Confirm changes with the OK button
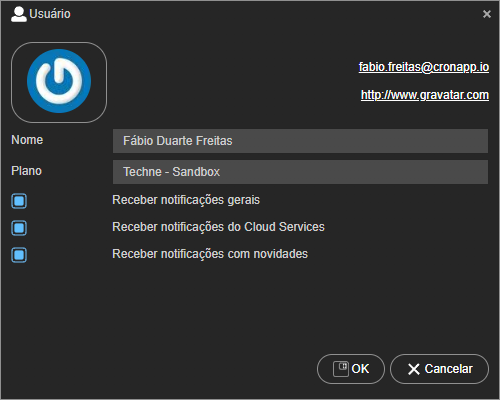 351,369
